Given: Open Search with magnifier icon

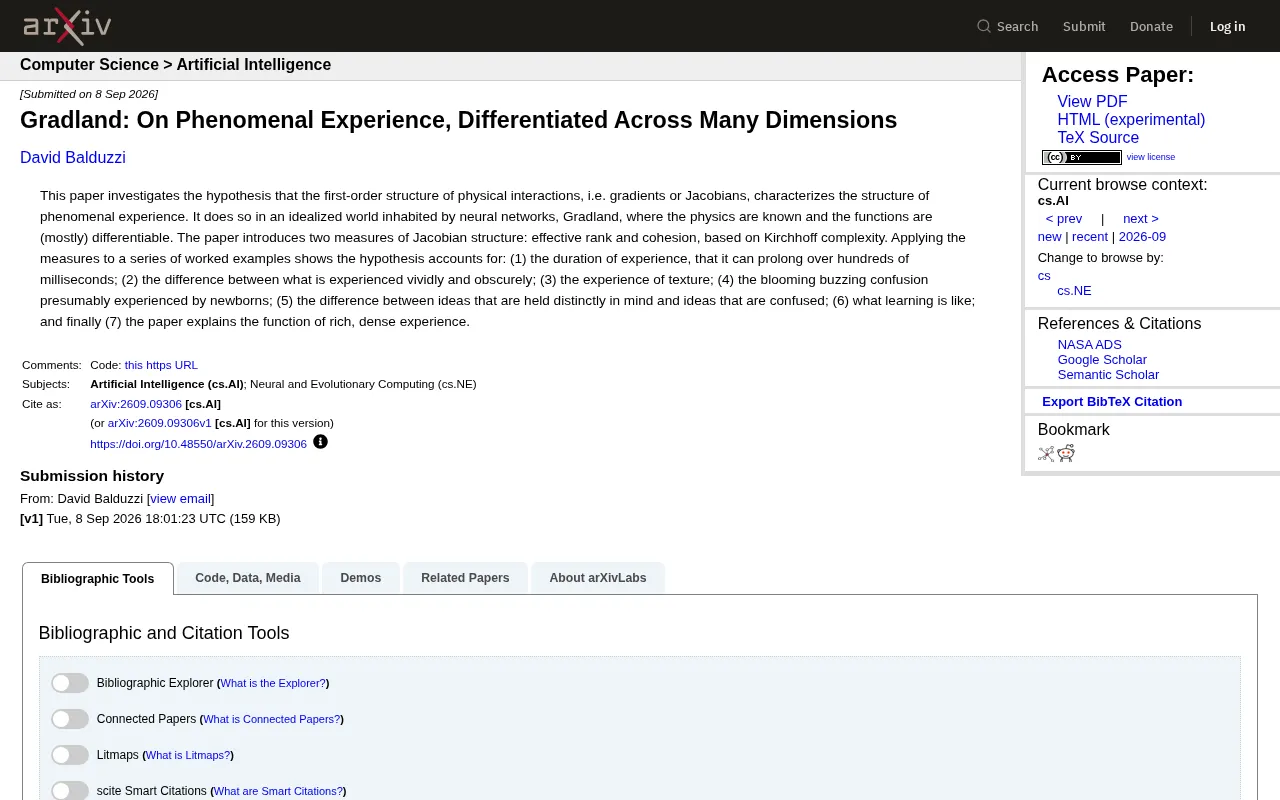Looking at the screenshot, I should [1008, 26].
